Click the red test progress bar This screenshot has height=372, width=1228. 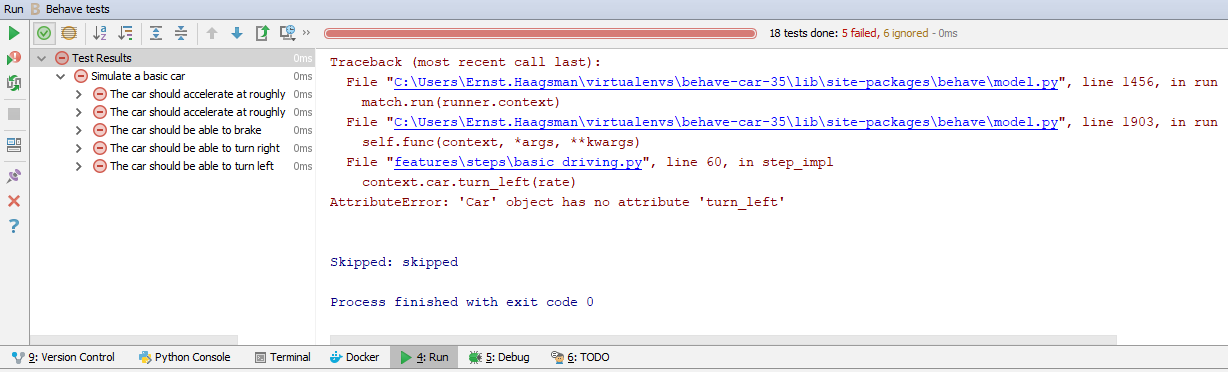coord(541,33)
